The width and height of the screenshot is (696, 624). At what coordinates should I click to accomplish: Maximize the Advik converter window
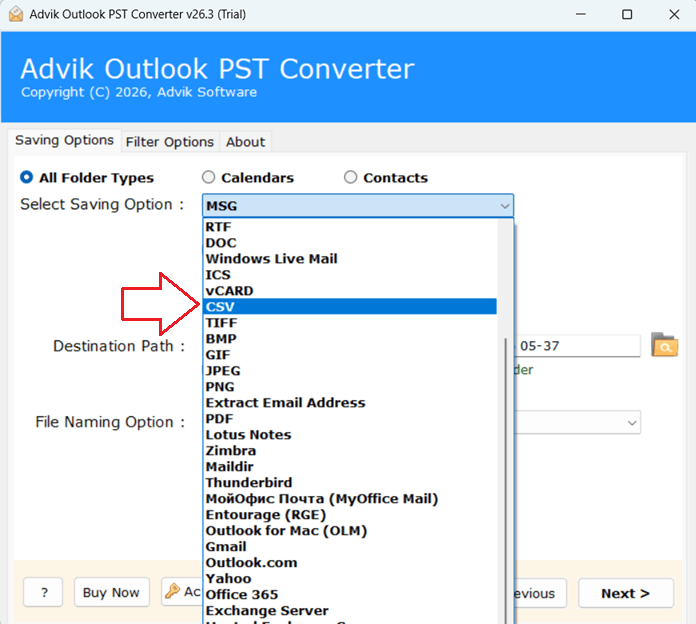627,14
